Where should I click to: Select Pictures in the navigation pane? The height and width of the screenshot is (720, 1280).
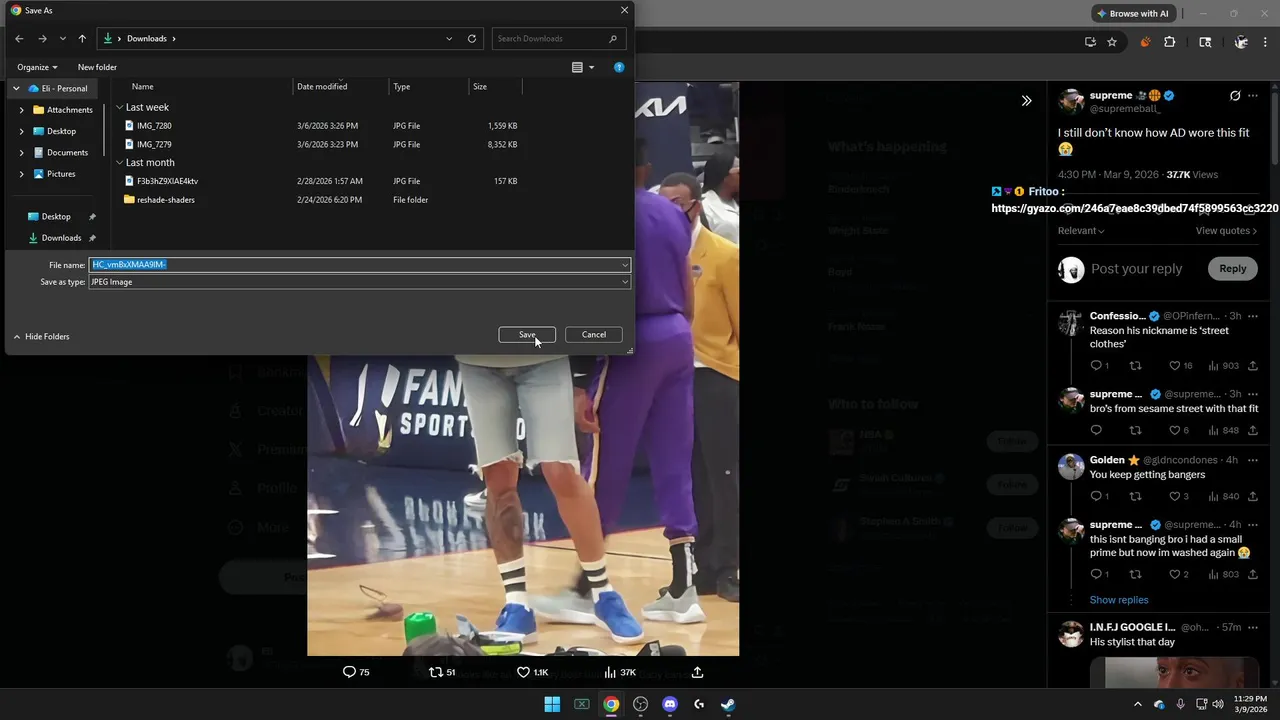60,174
